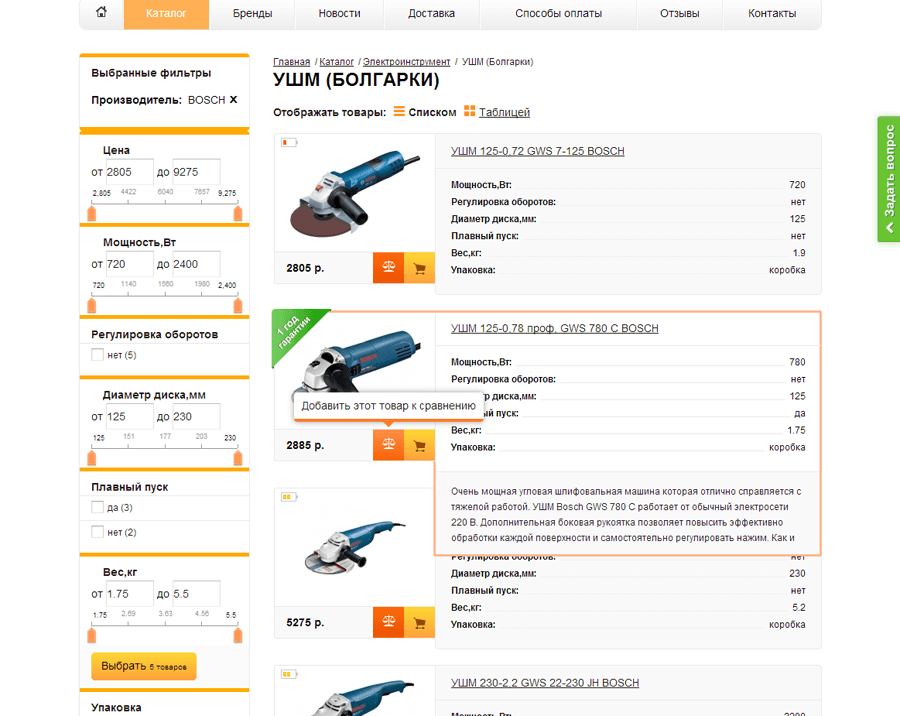This screenshot has height=716, width=900.
Task: Click the "Выбрать 5 товаров" button
Action: [143, 666]
